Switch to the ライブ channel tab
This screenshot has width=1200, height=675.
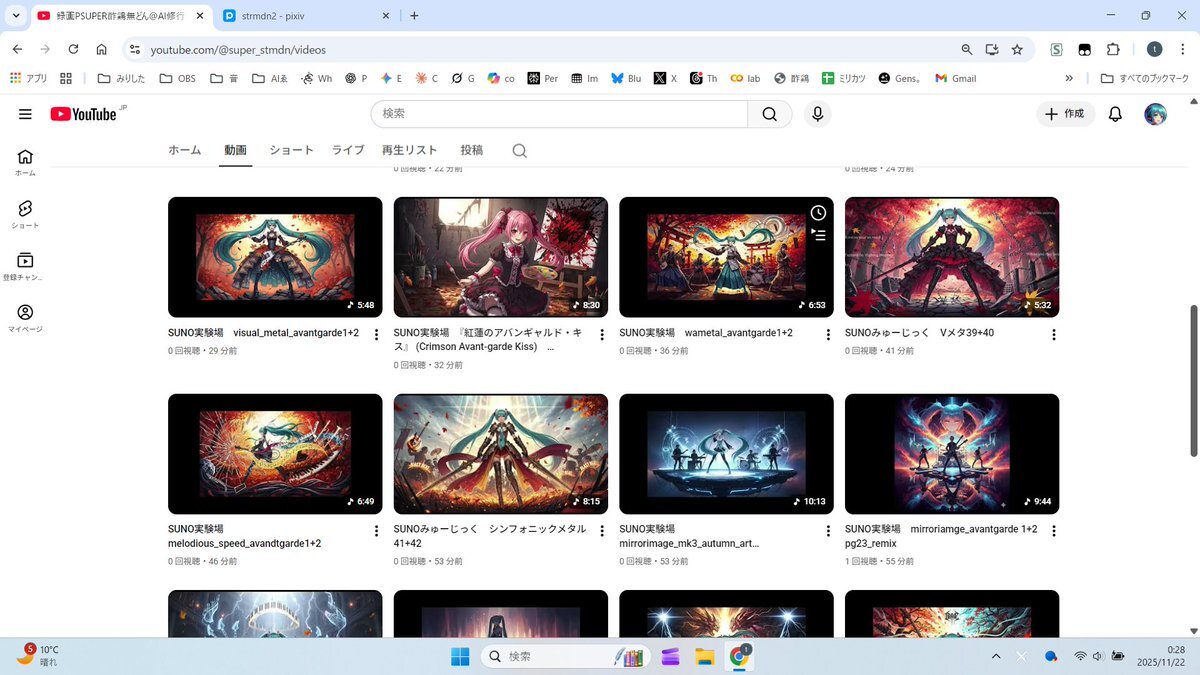coord(348,150)
